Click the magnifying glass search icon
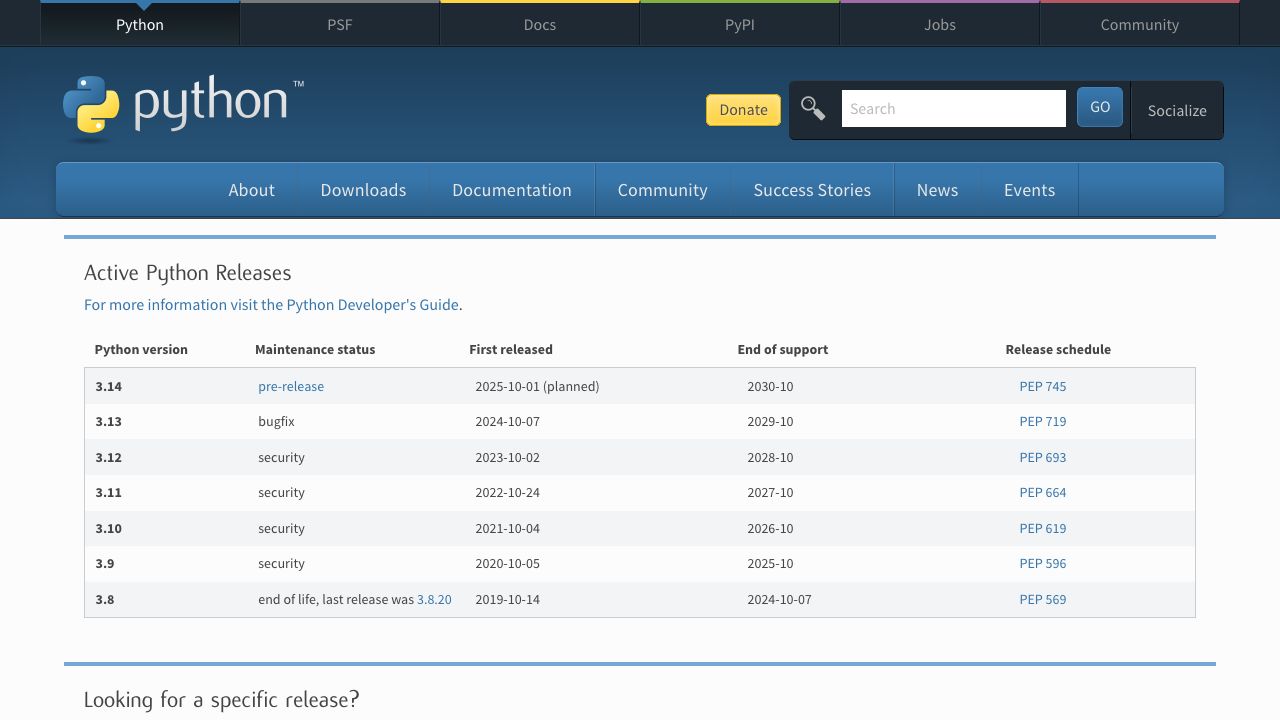Viewport: 1280px width, 720px height. click(813, 109)
